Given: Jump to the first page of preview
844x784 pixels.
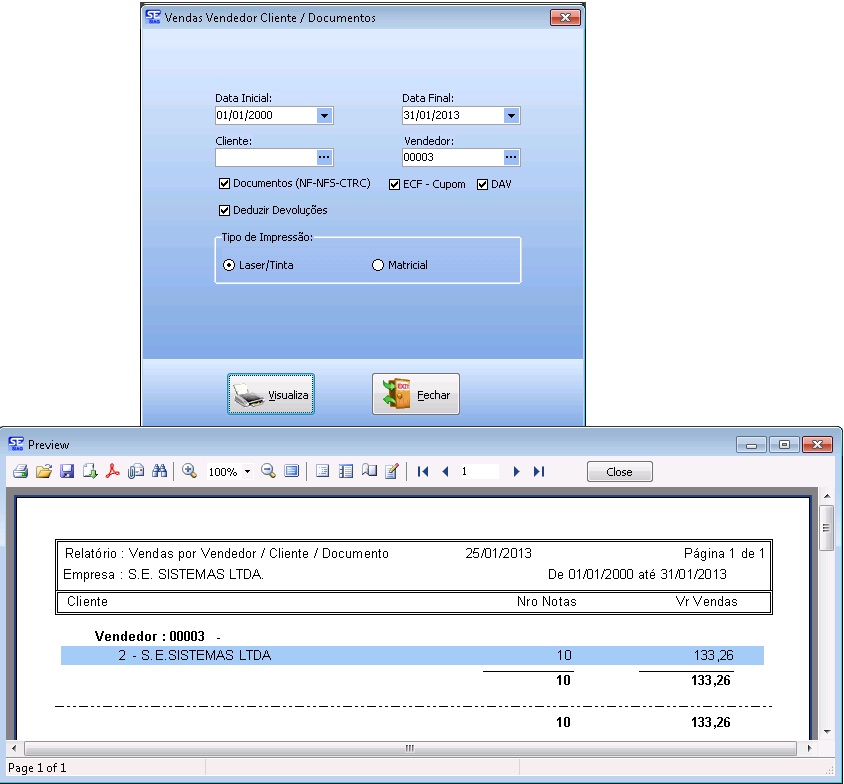Looking at the screenshot, I should tap(423, 471).
